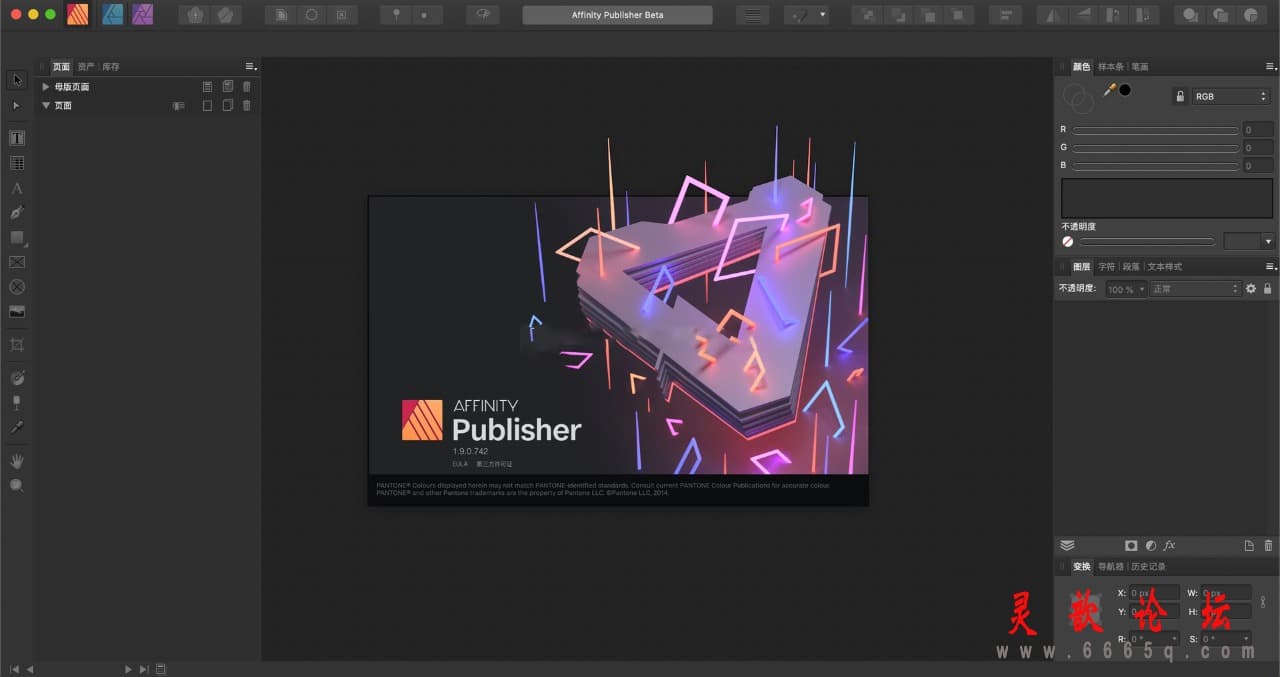Select the Table tool

pyautogui.click(x=17, y=163)
